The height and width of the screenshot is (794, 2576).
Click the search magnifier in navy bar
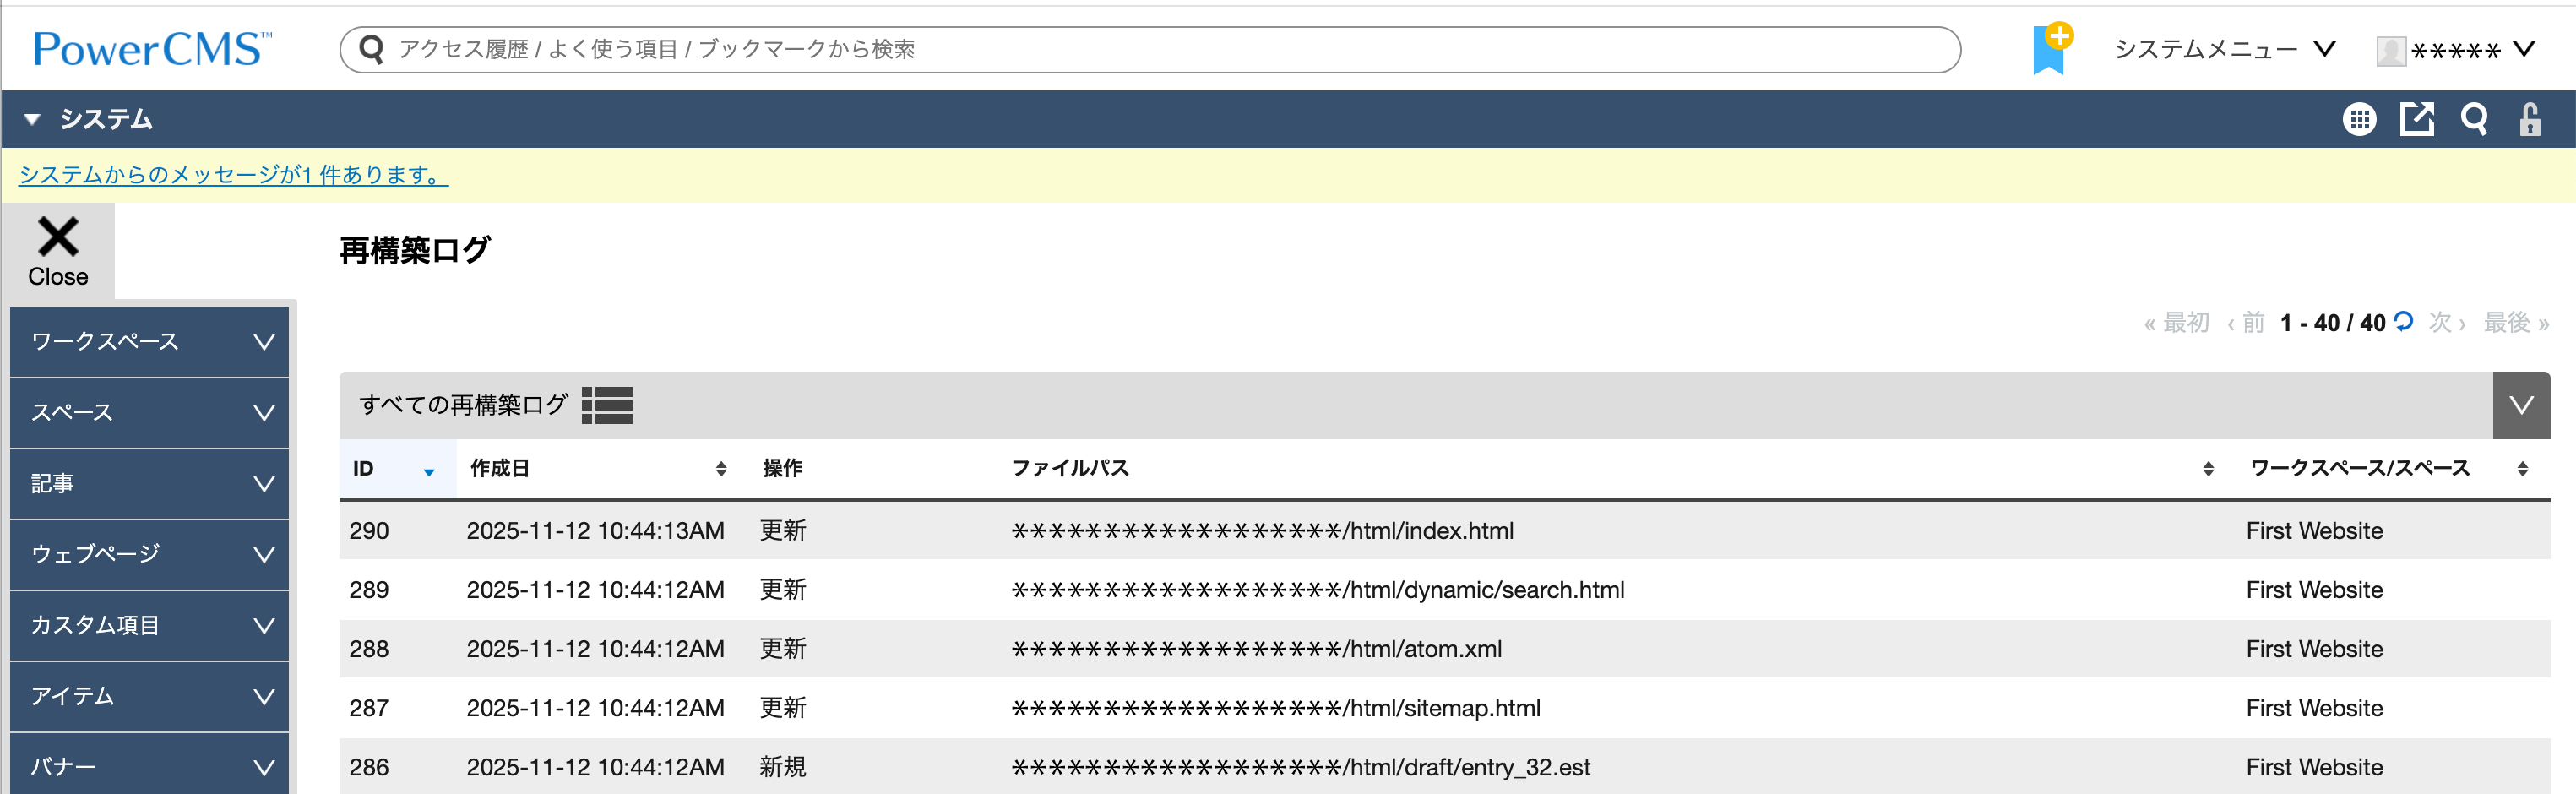point(2474,120)
